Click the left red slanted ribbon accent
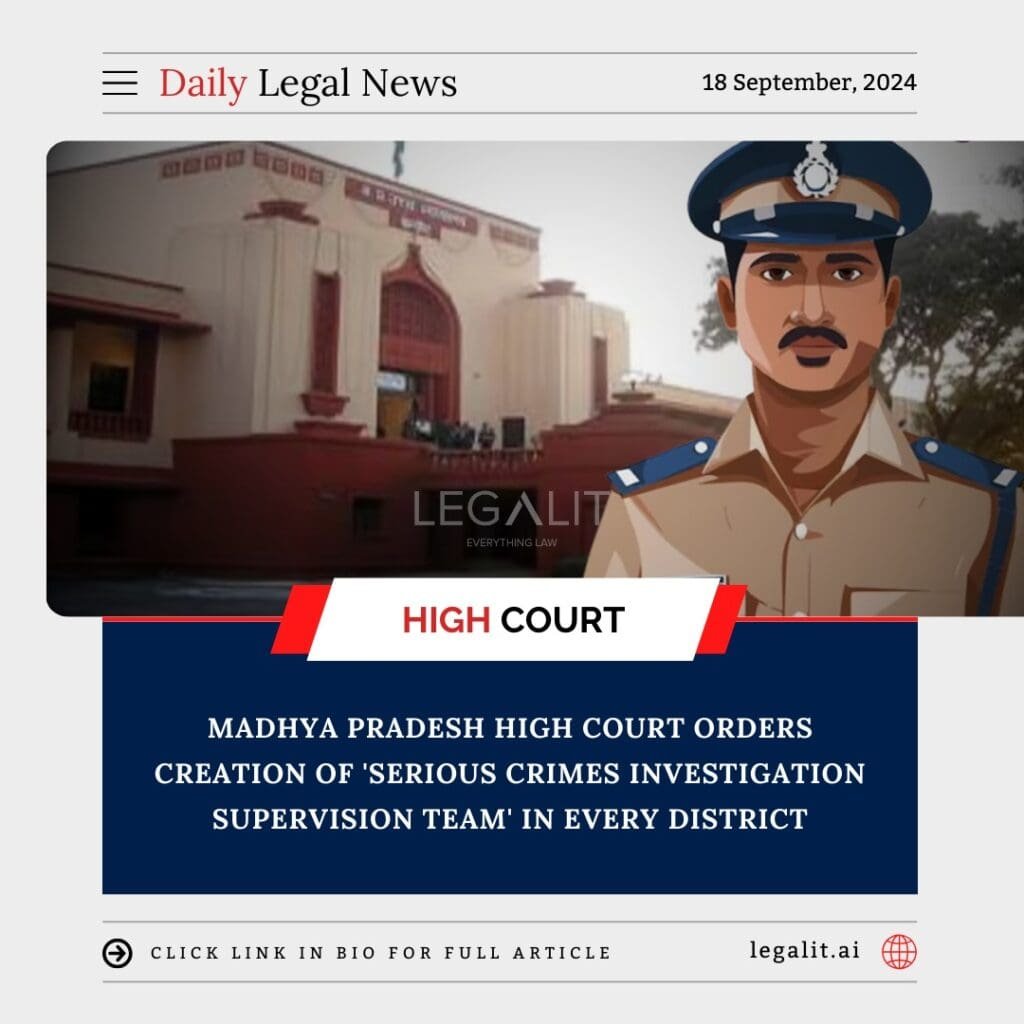 (x=300, y=619)
